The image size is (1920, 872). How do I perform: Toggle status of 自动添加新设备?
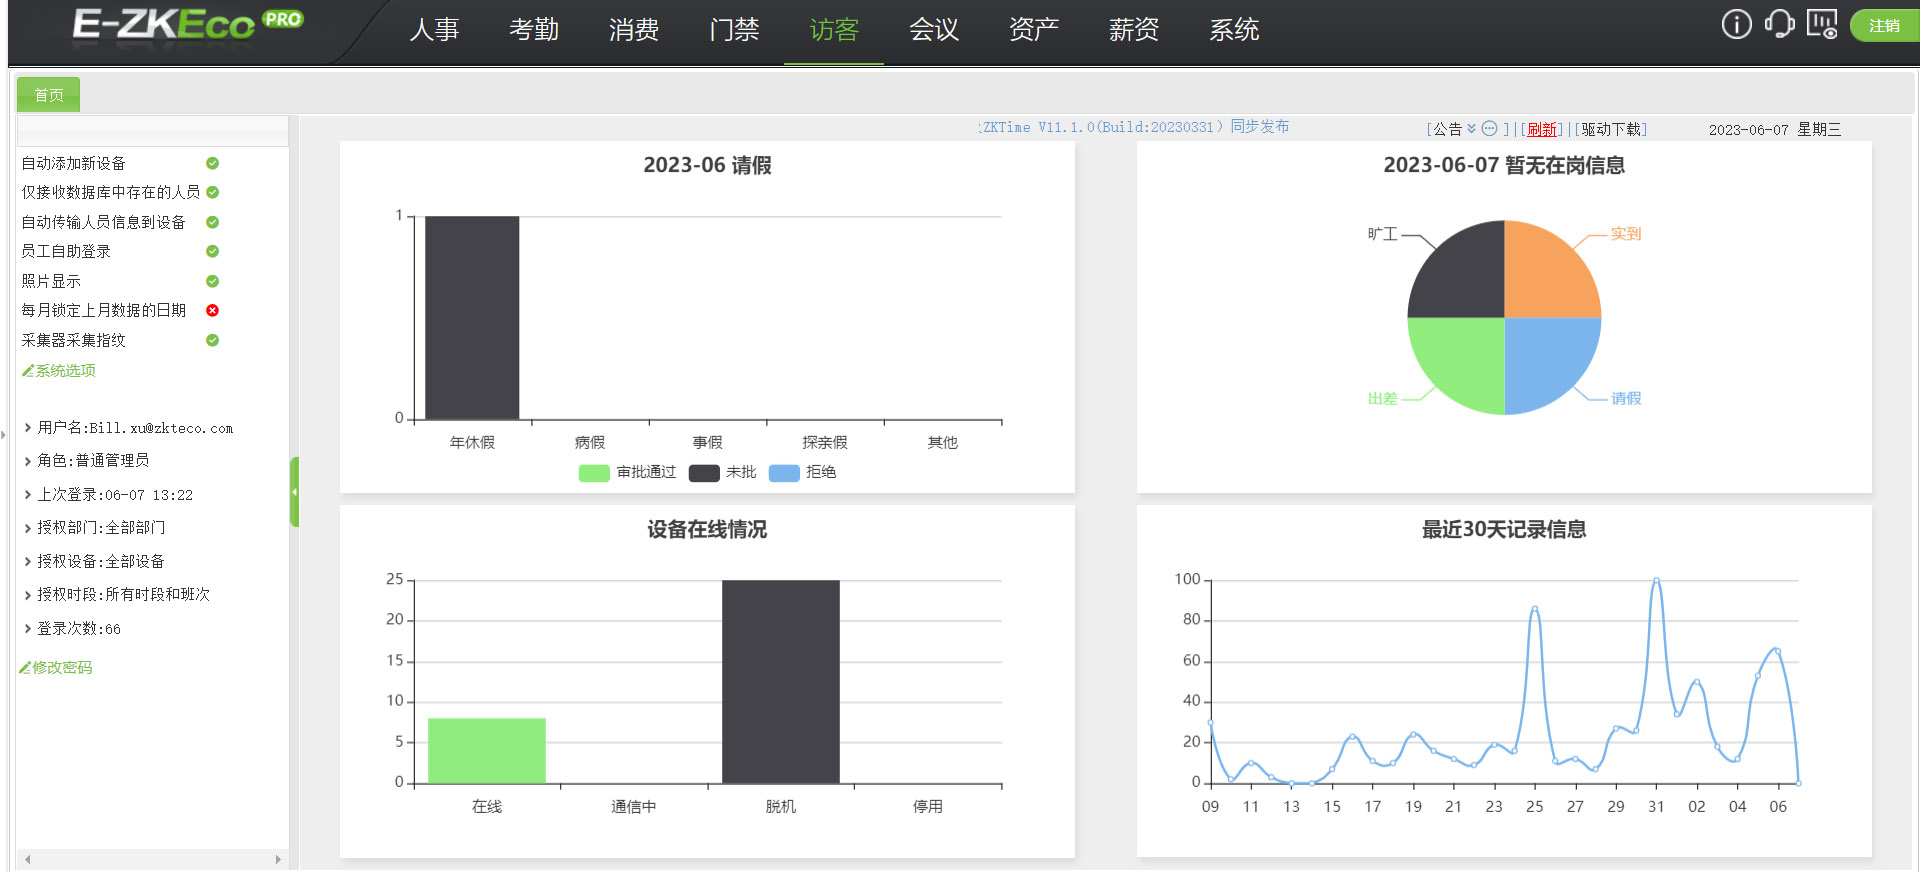[212, 163]
